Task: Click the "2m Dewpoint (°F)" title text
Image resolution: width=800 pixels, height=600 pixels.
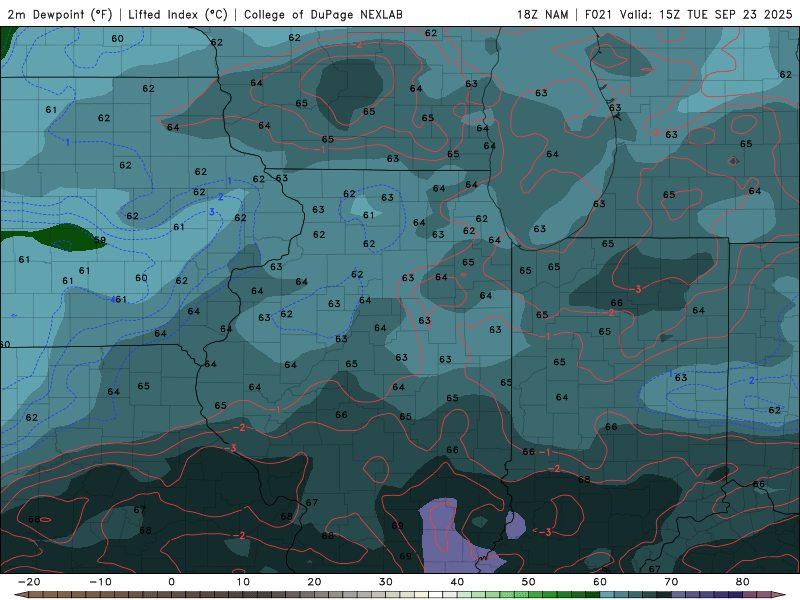Action: [60, 14]
